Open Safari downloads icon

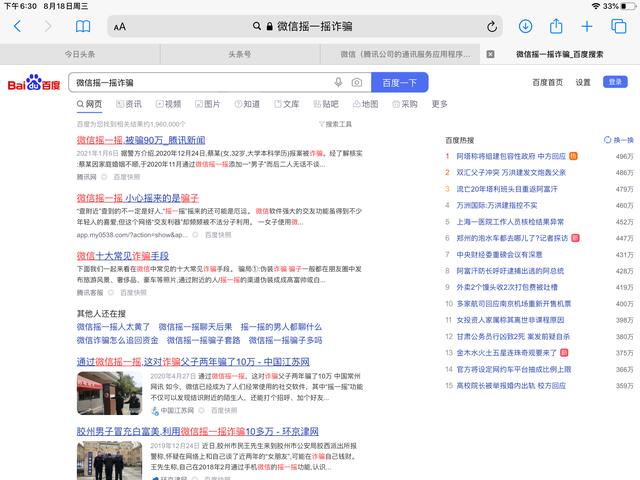point(525,27)
